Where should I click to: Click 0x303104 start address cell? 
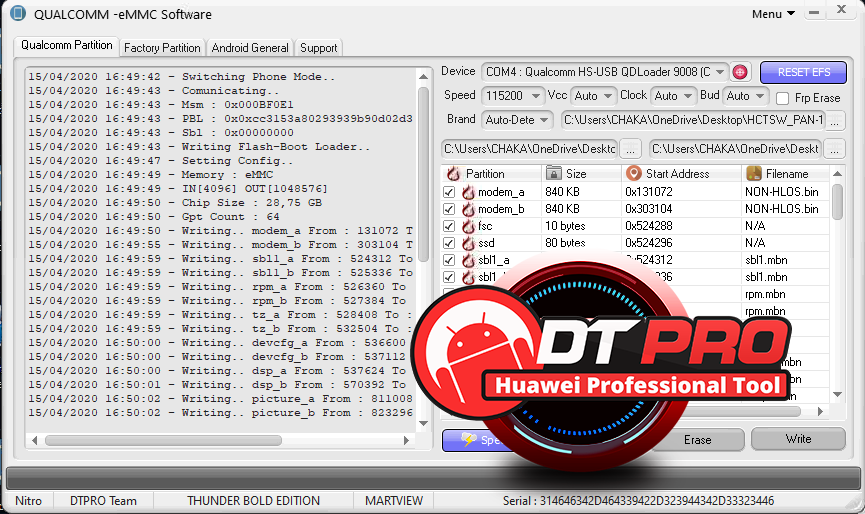click(x=649, y=209)
